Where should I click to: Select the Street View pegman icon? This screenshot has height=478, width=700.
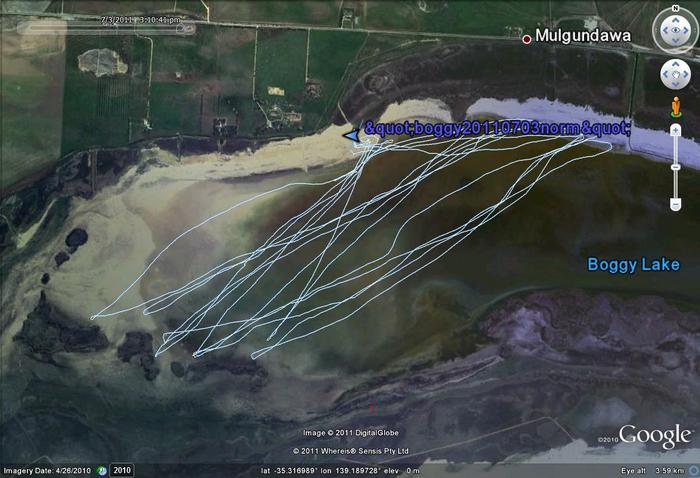675,104
